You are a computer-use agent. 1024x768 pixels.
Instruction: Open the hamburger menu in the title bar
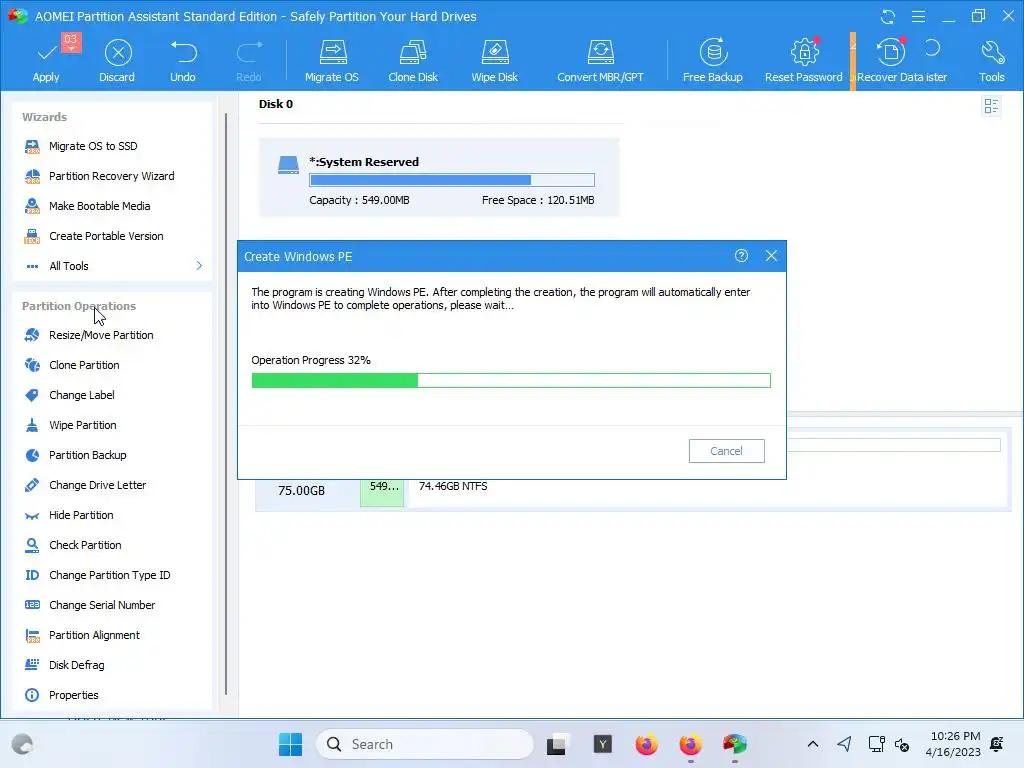click(x=918, y=16)
